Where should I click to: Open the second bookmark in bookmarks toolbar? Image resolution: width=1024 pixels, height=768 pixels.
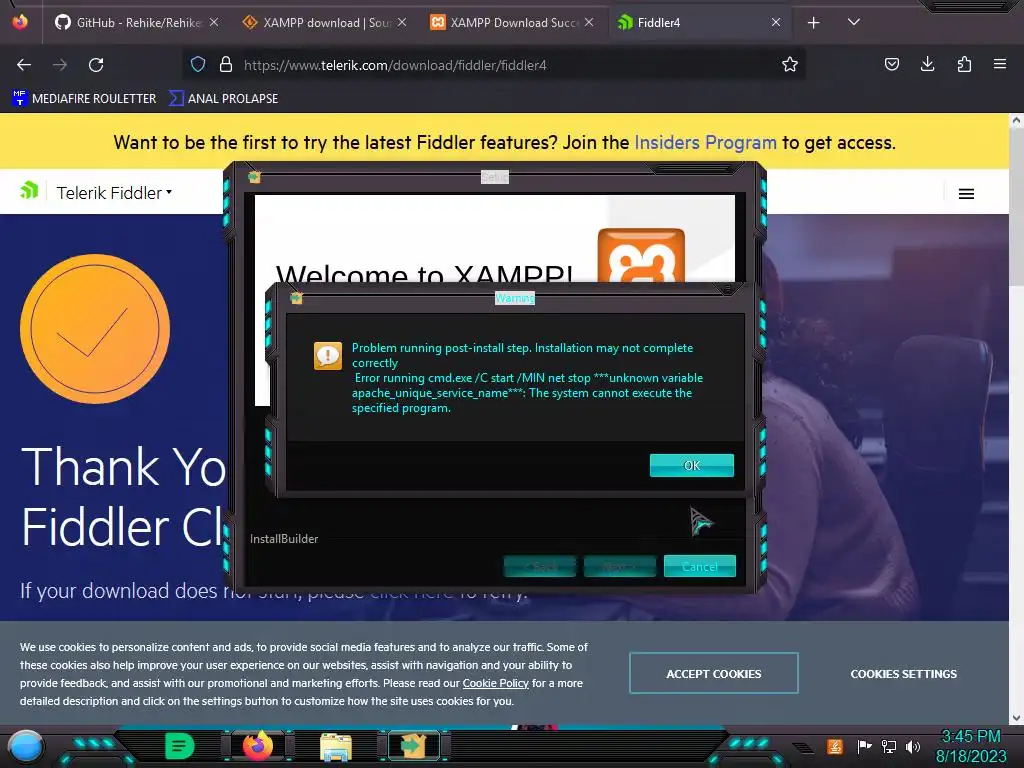click(223, 99)
